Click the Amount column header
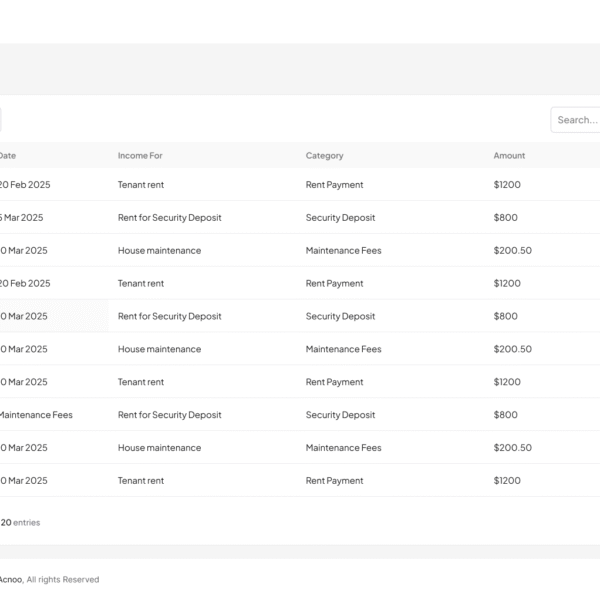The width and height of the screenshot is (600, 600). (x=509, y=156)
